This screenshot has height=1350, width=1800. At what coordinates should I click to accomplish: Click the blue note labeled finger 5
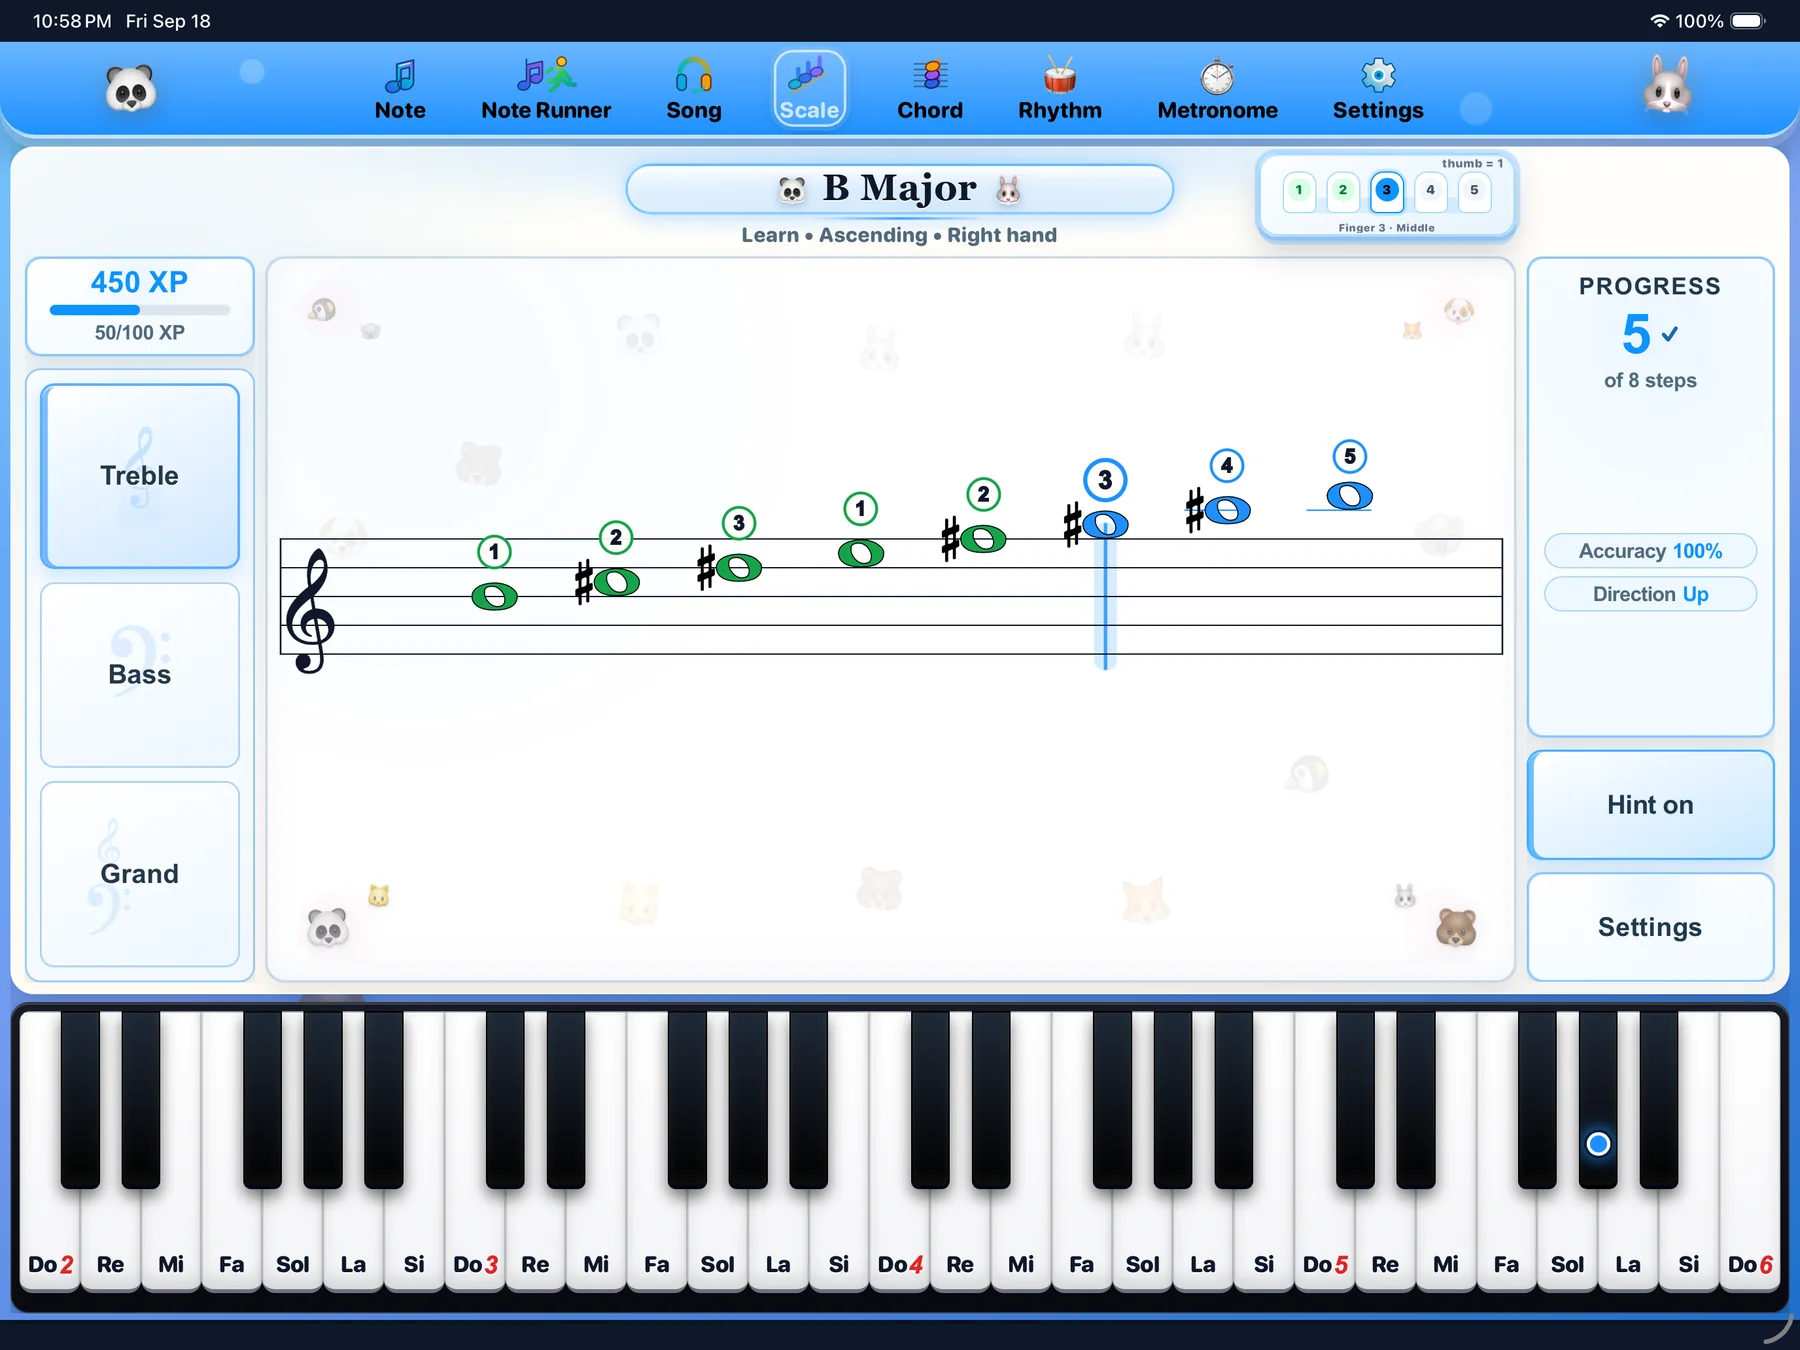[x=1349, y=496]
